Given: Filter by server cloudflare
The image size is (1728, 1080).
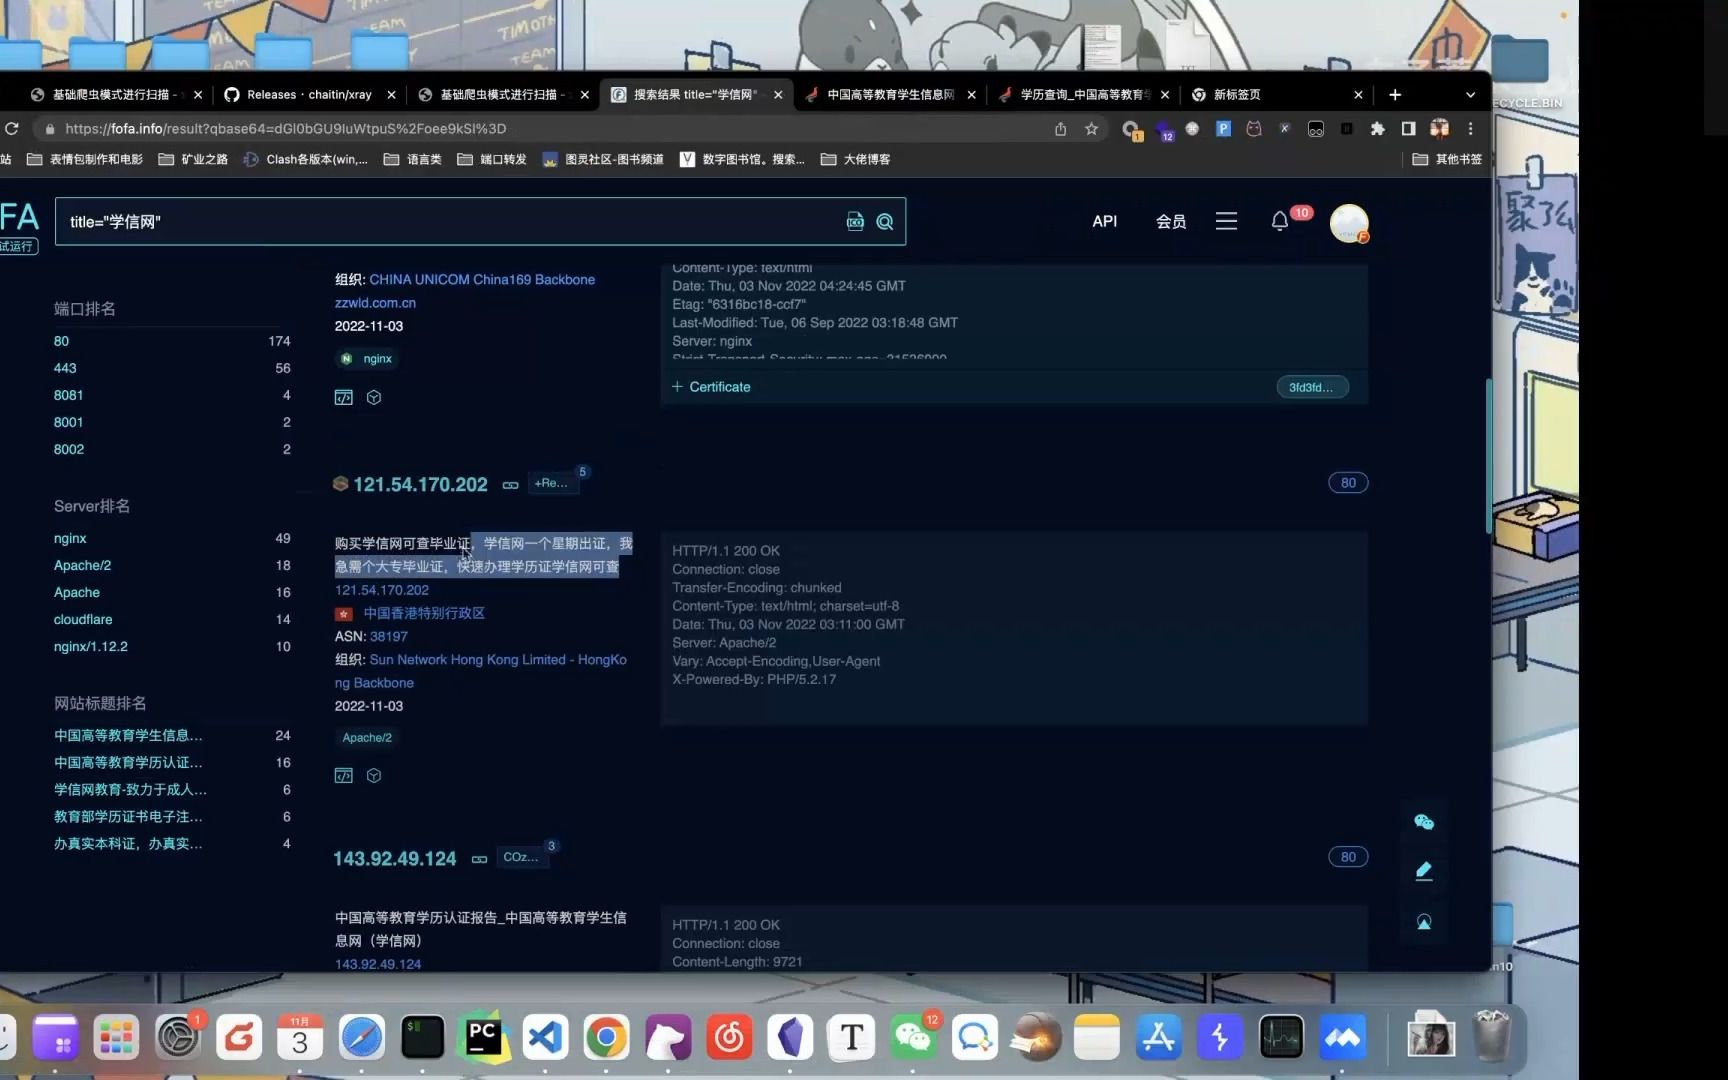Looking at the screenshot, I should (x=83, y=619).
